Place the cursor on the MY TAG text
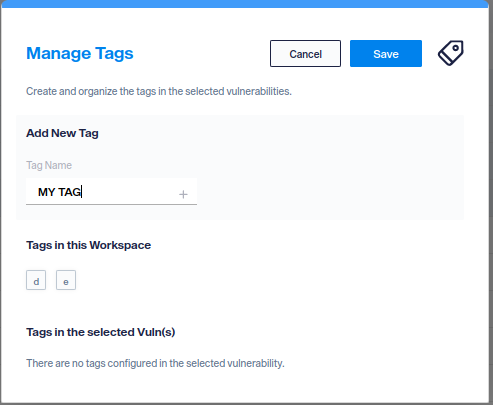 tap(59, 192)
